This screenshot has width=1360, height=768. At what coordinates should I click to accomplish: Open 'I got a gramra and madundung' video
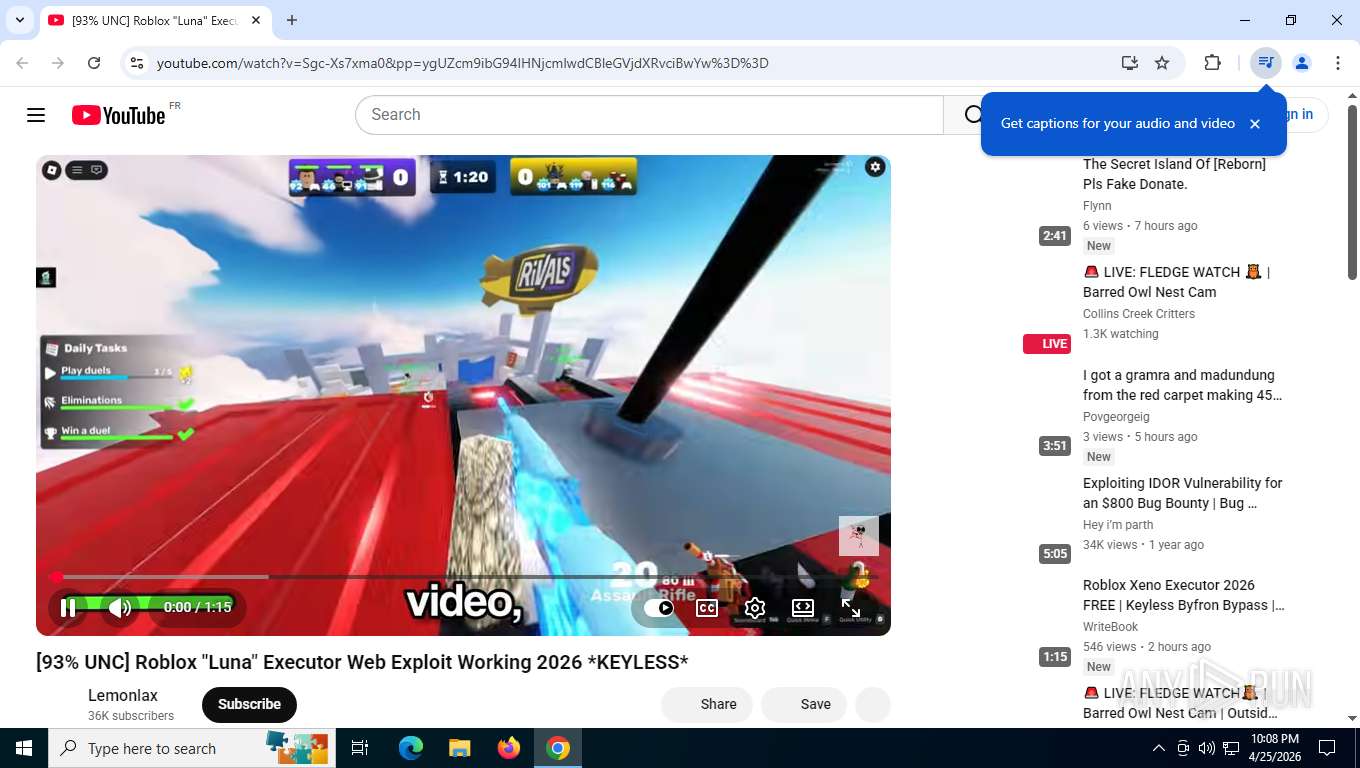tap(1182, 385)
